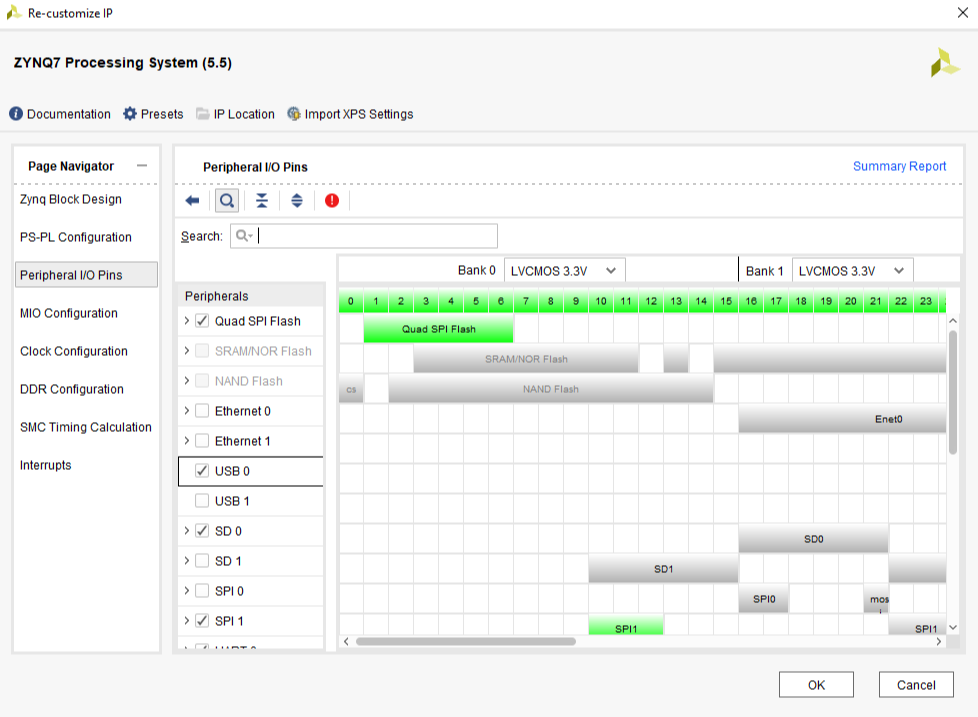Screen dimensions: 978x717
Task: Expand the SD 0 tree row
Action: pos(186,530)
